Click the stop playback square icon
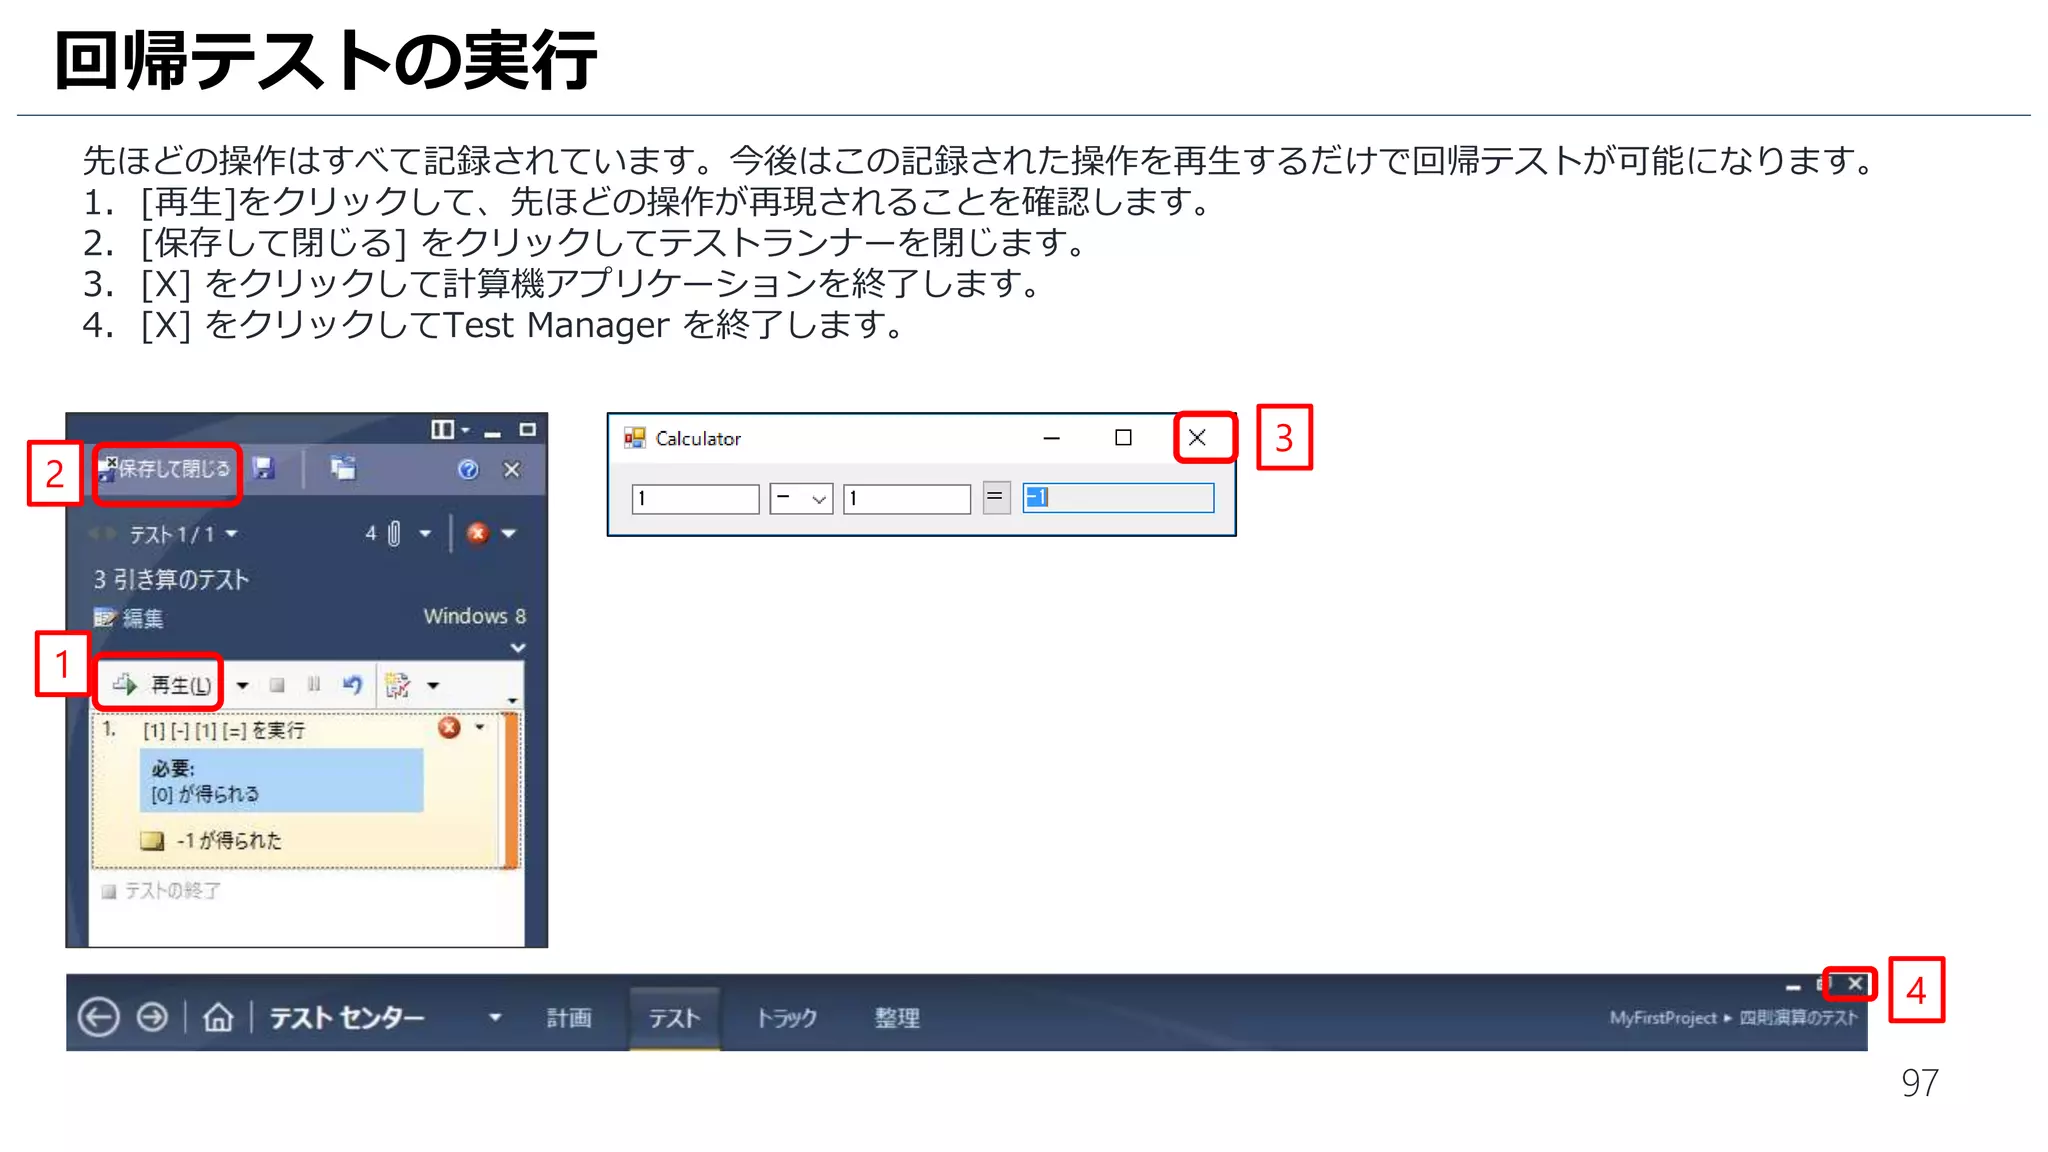Viewport: 2048px width, 1152px height. click(277, 685)
